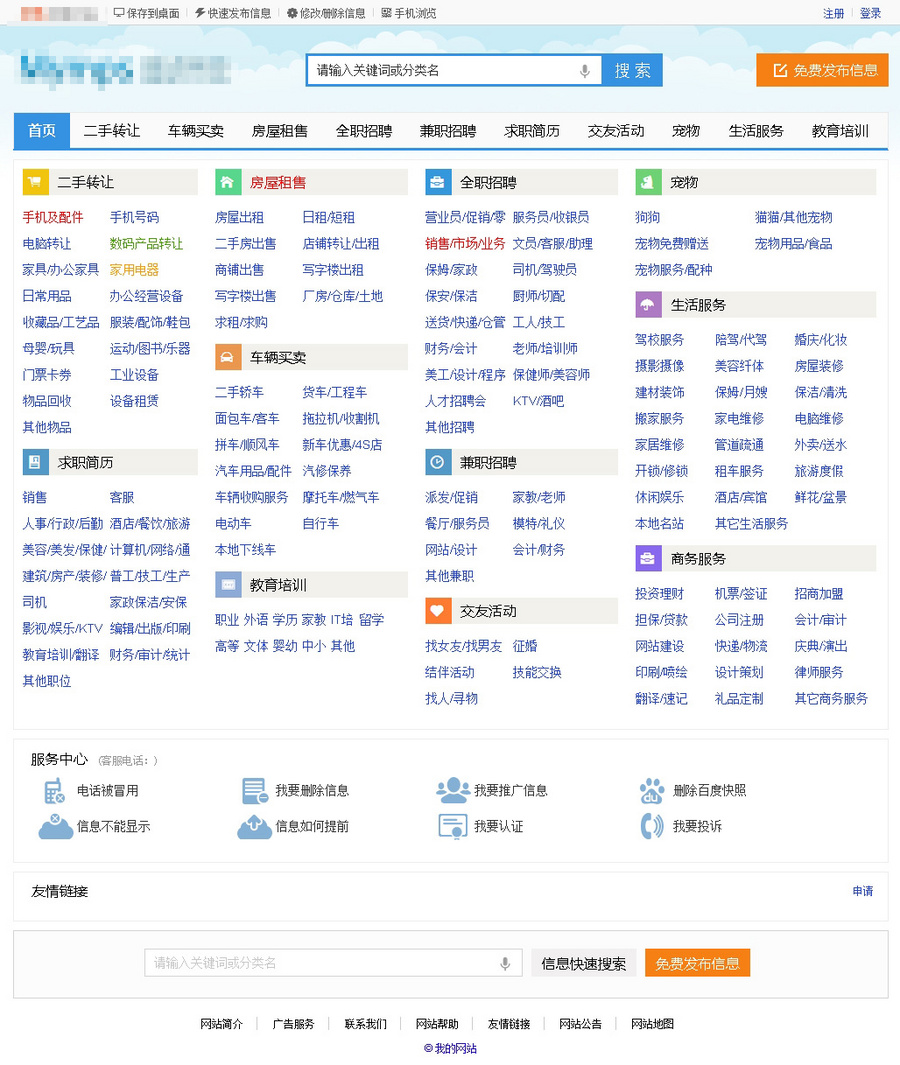This screenshot has height=1065, width=900.
Task: Open the 家教/老师 part-time link
Action: tap(539, 497)
